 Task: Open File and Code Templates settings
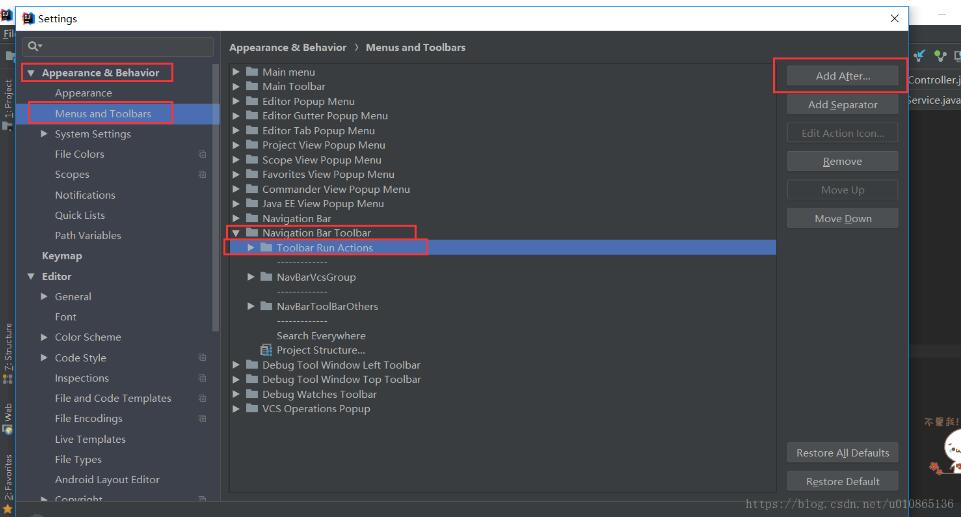coord(113,398)
